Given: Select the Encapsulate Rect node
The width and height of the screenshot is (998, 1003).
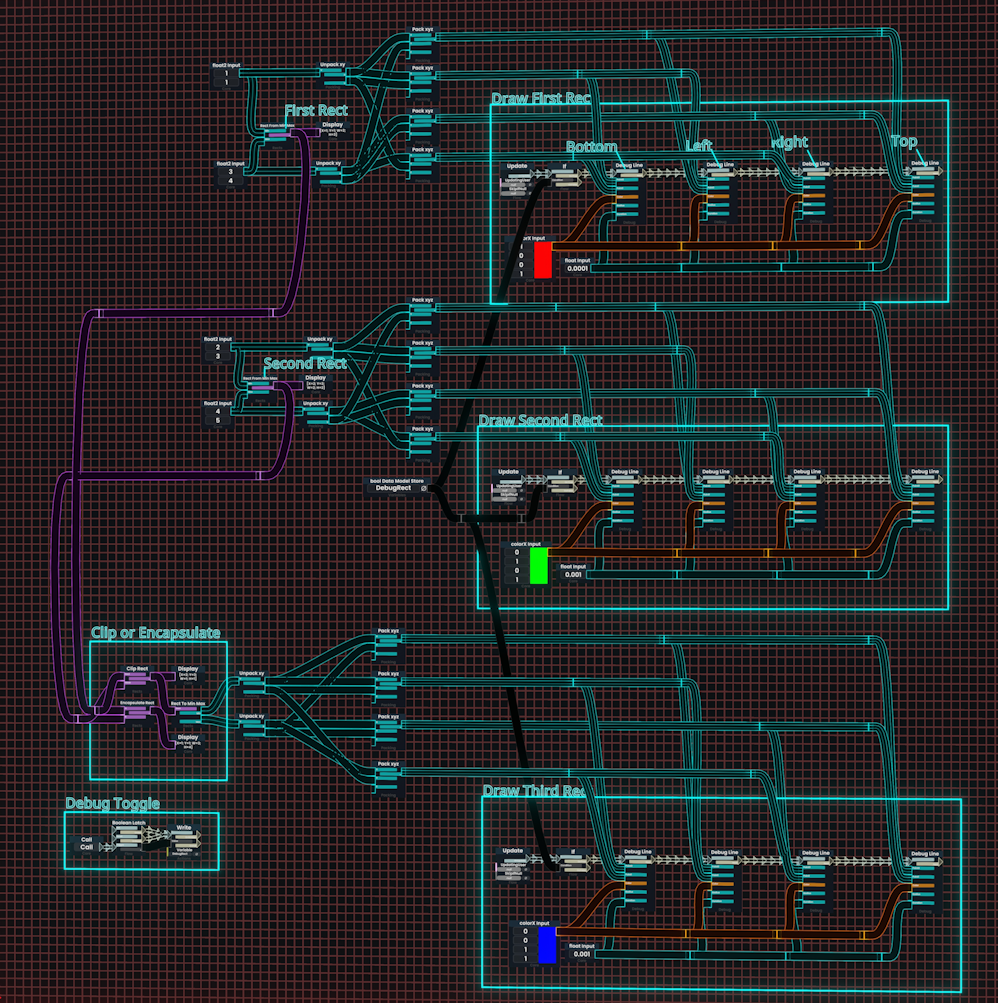Looking at the screenshot, I should pyautogui.click(x=137, y=703).
